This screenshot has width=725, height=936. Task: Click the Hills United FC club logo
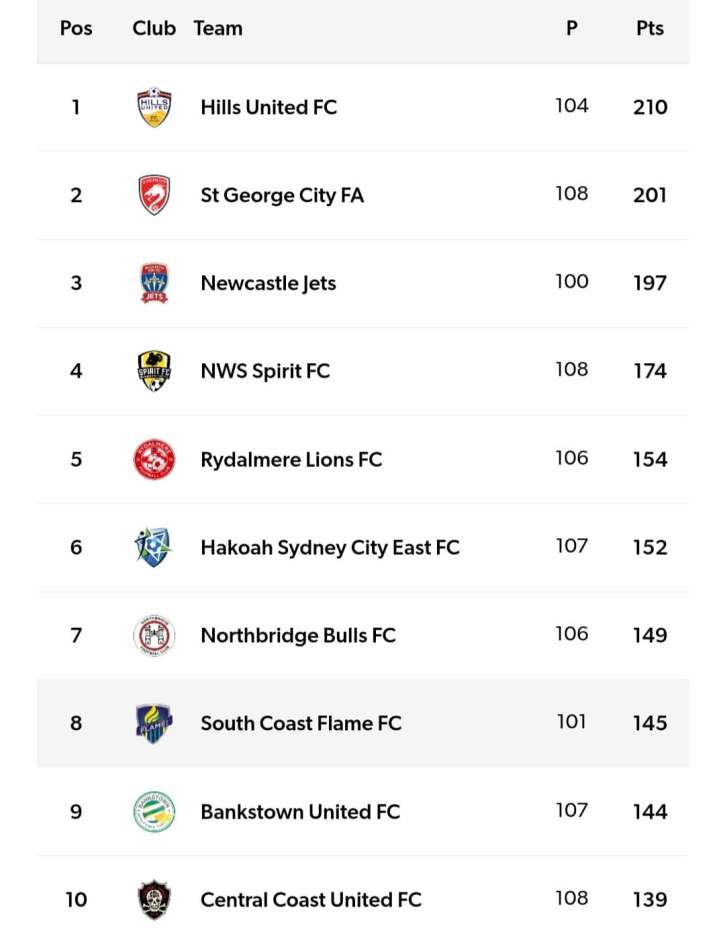154,107
